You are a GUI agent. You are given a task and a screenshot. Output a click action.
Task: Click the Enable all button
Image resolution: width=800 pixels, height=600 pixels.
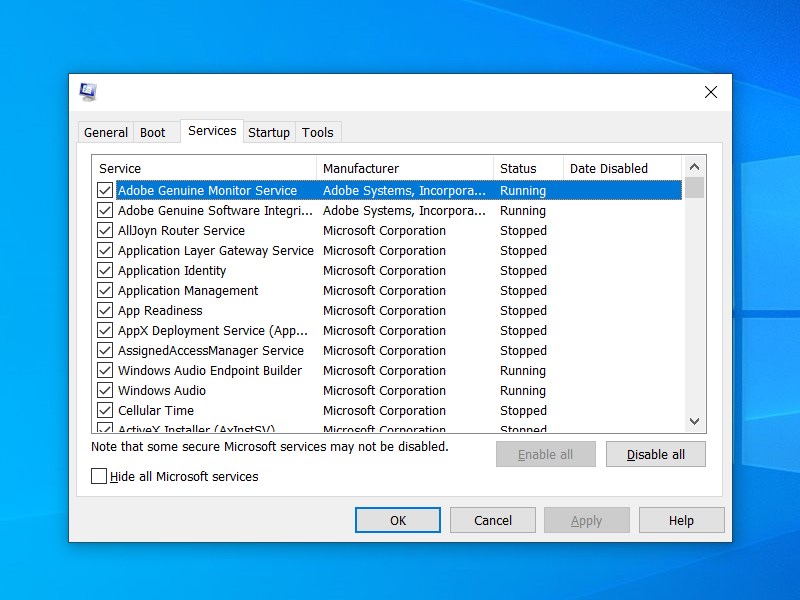[545, 454]
